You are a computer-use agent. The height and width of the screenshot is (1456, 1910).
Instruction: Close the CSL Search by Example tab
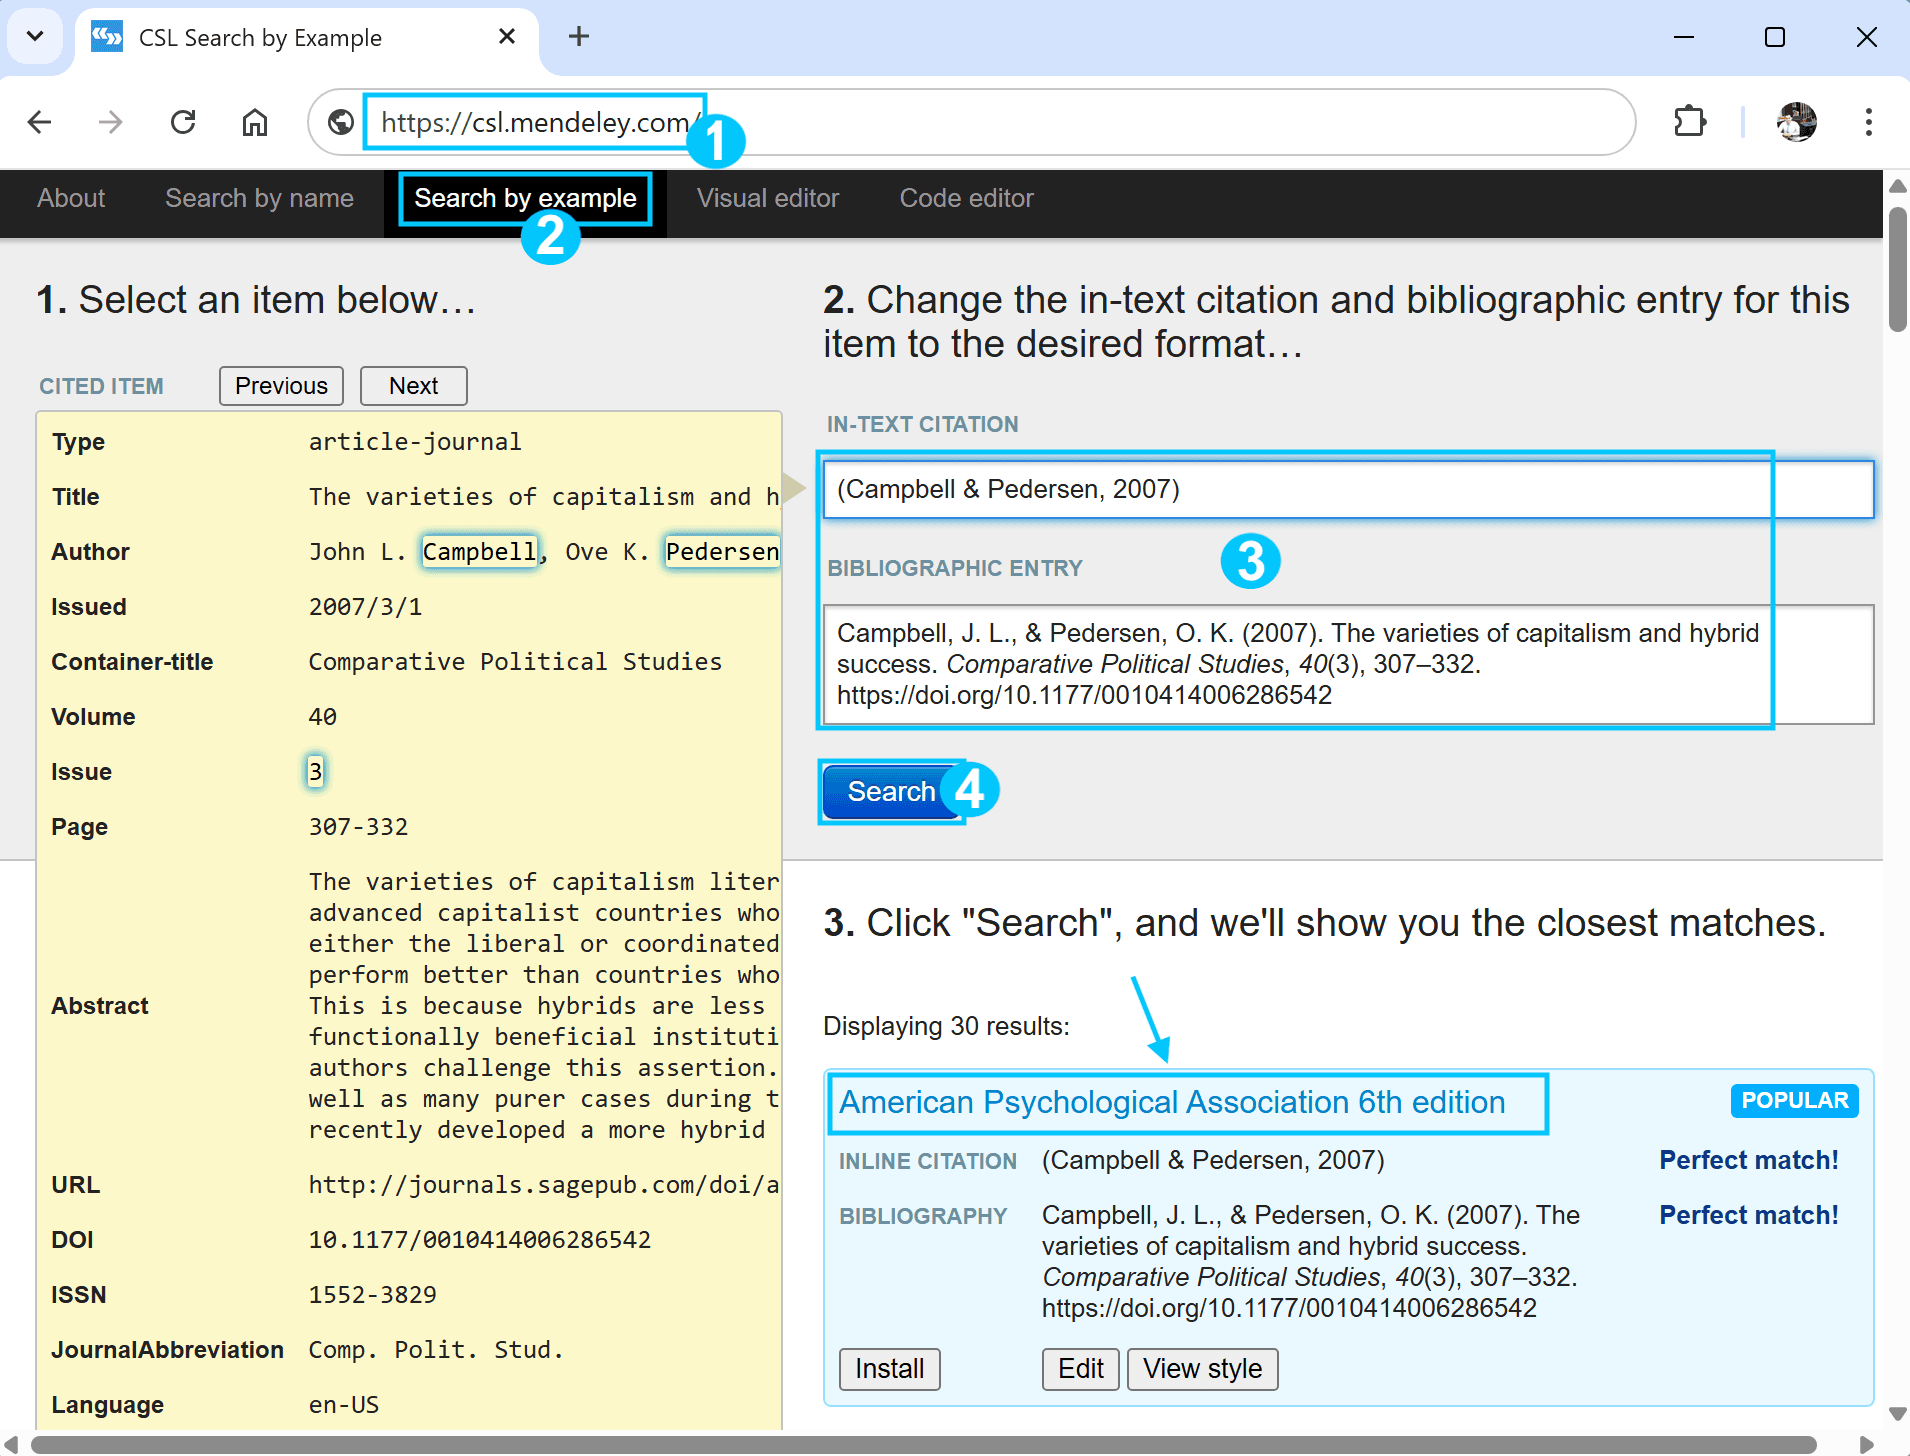(x=507, y=37)
